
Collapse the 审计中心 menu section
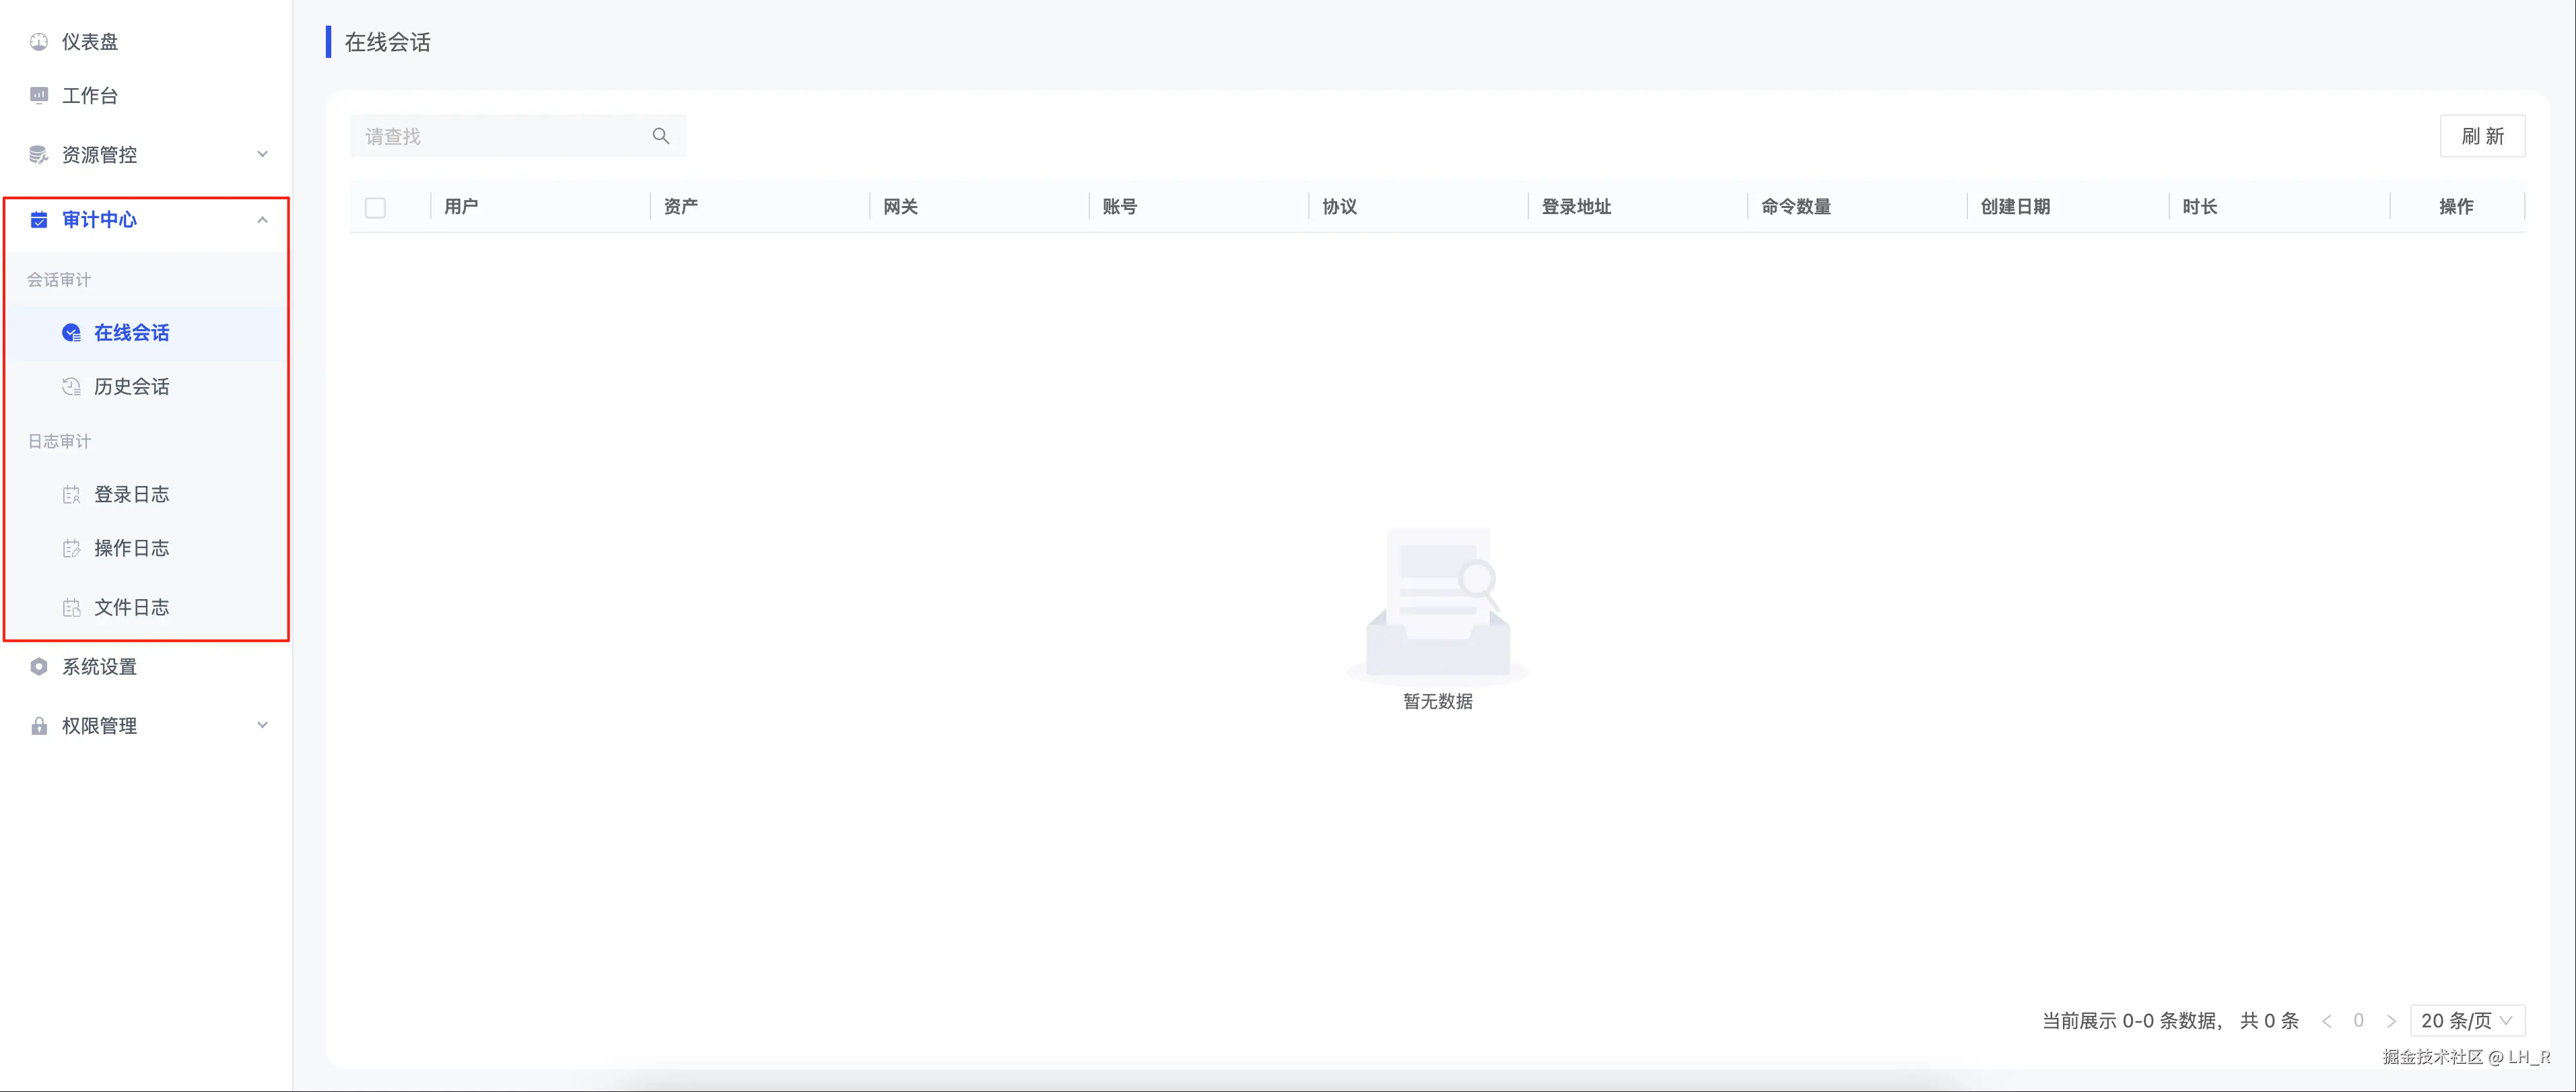[262, 219]
